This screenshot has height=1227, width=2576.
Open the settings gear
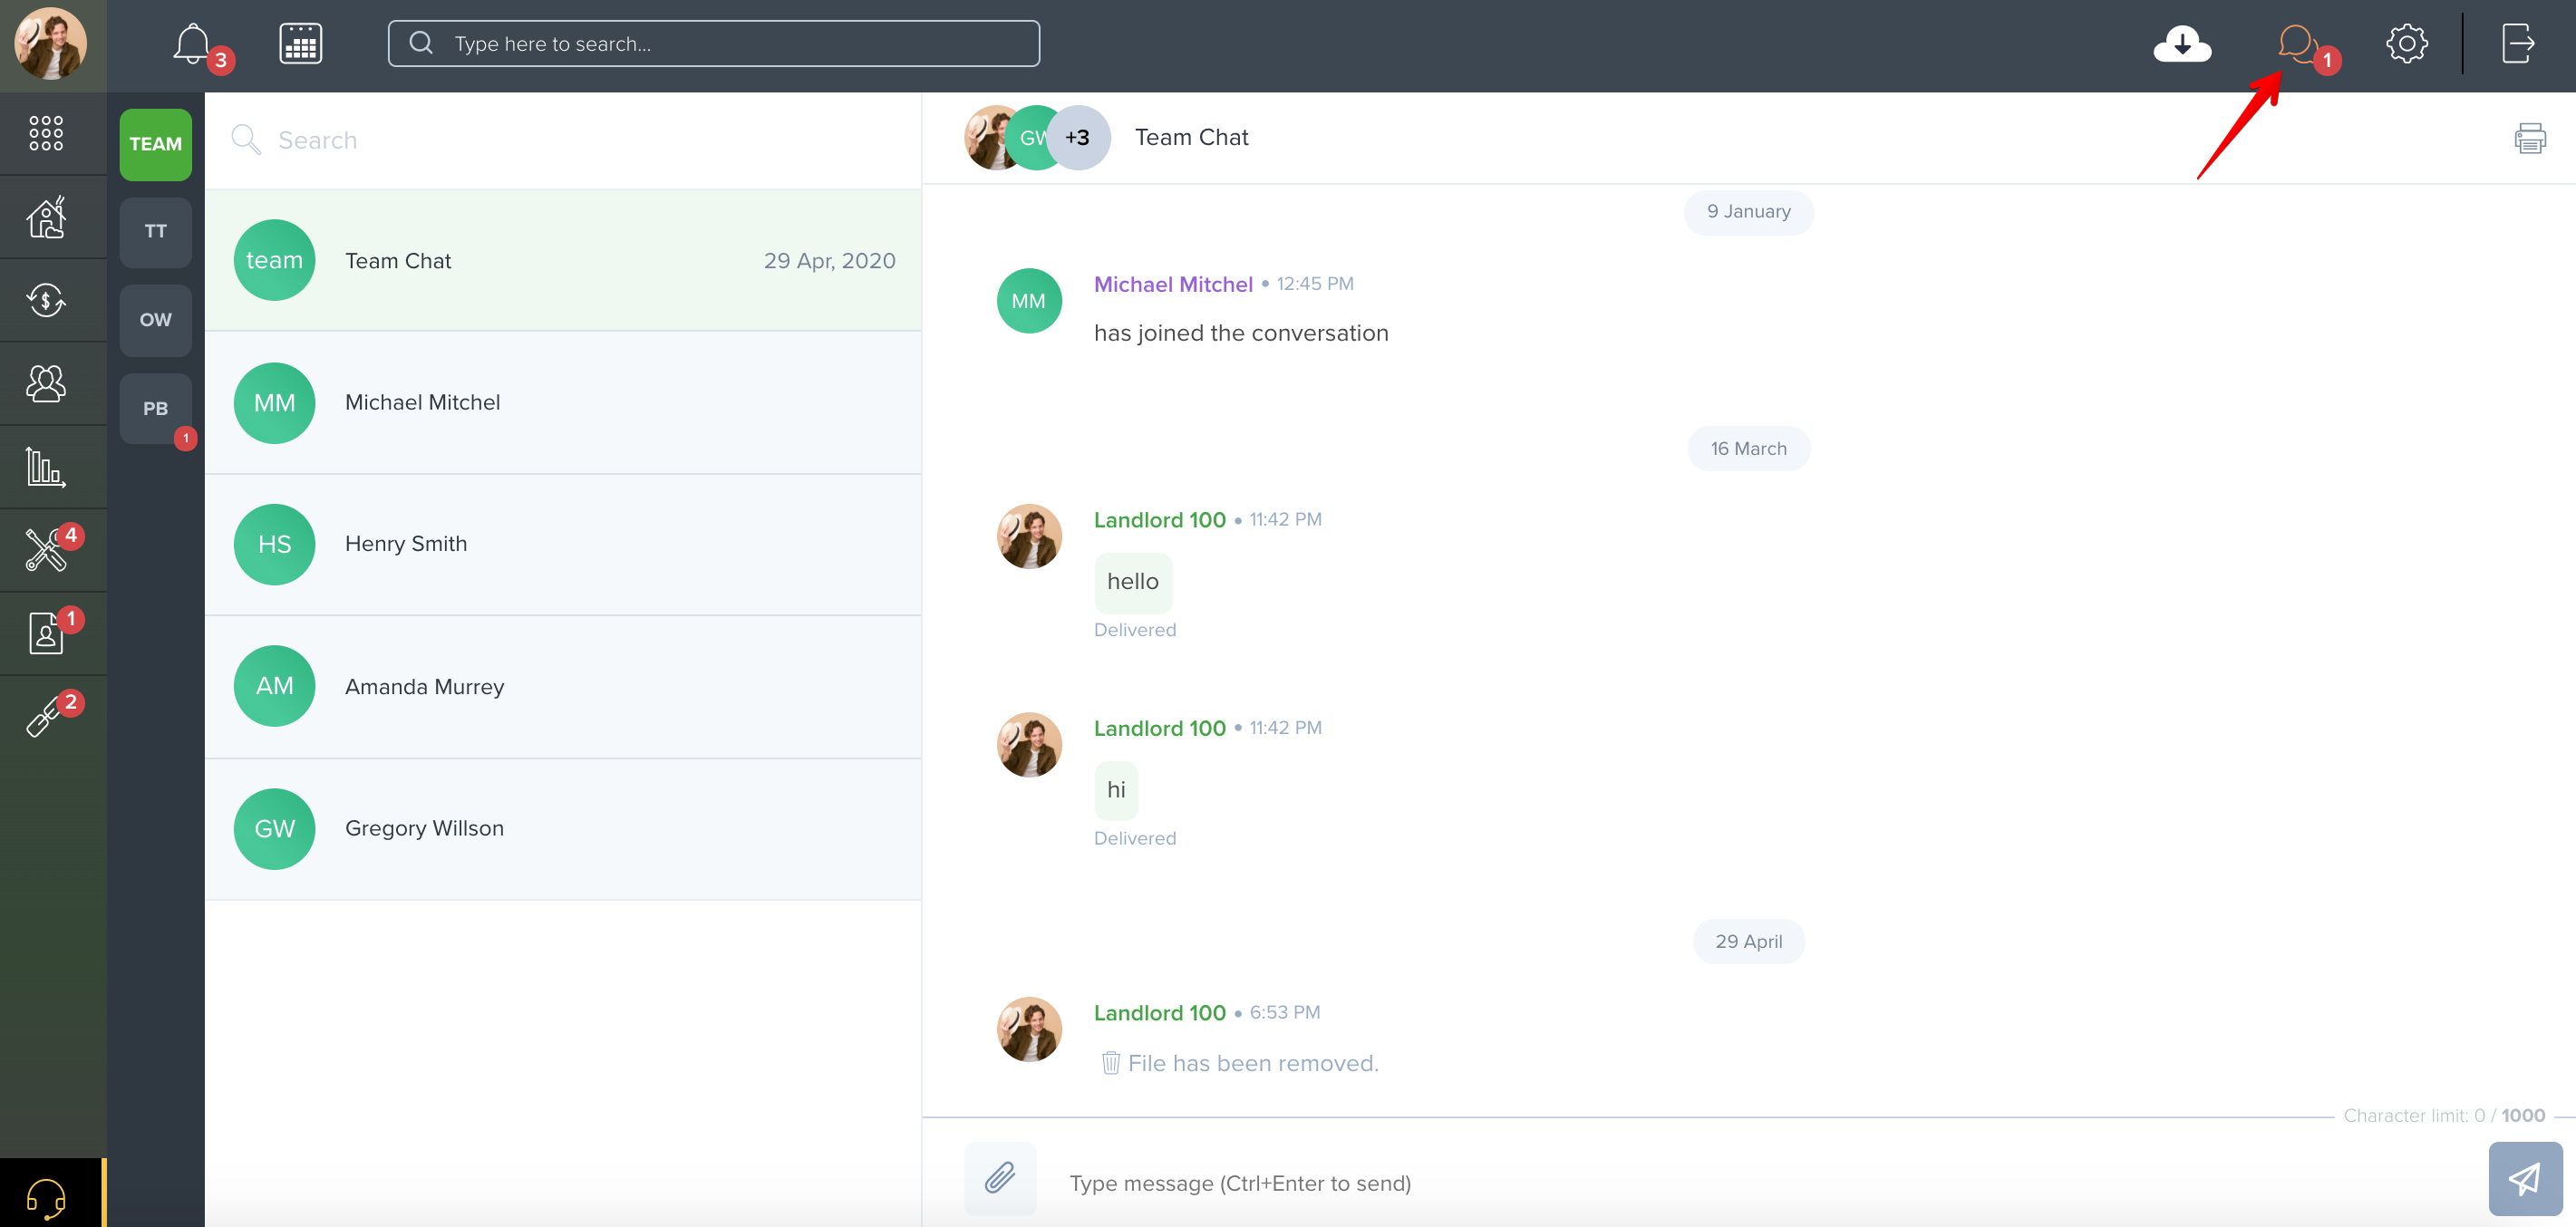2406,44
